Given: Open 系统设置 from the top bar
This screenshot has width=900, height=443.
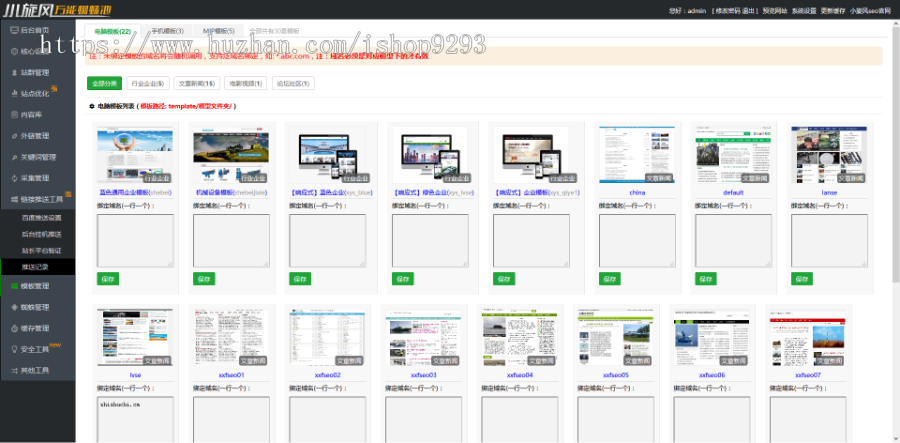Looking at the screenshot, I should 803,10.
